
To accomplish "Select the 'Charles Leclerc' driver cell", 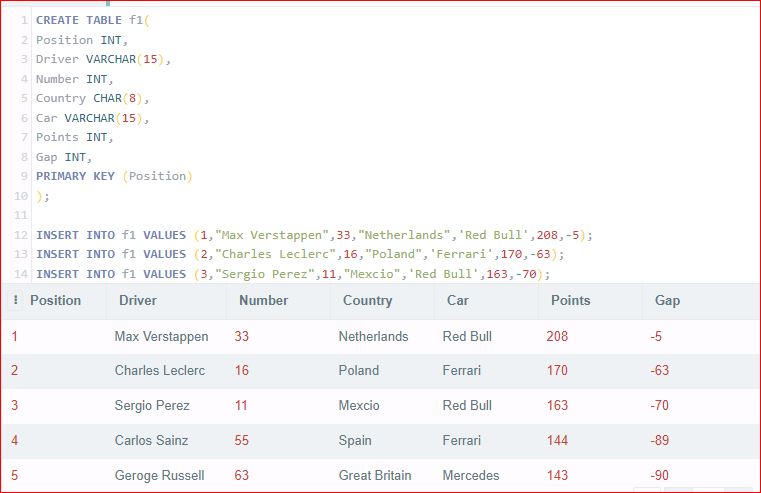I will click(160, 370).
